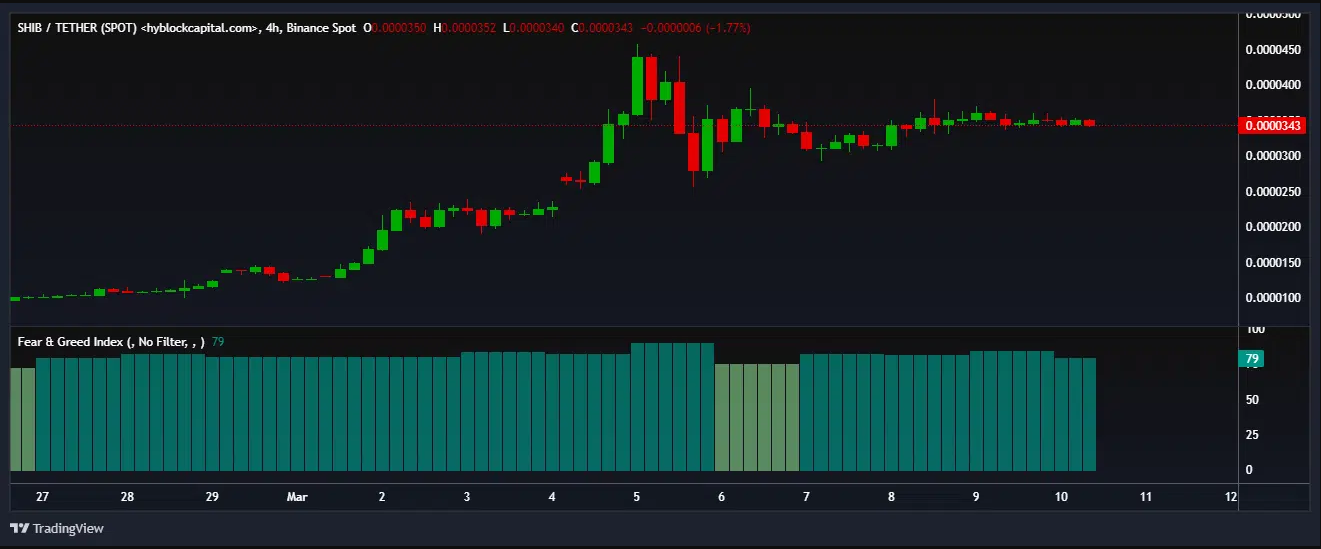Click the 27 date label on the time axis
Viewport: 1321px width, 549px height.
point(42,497)
